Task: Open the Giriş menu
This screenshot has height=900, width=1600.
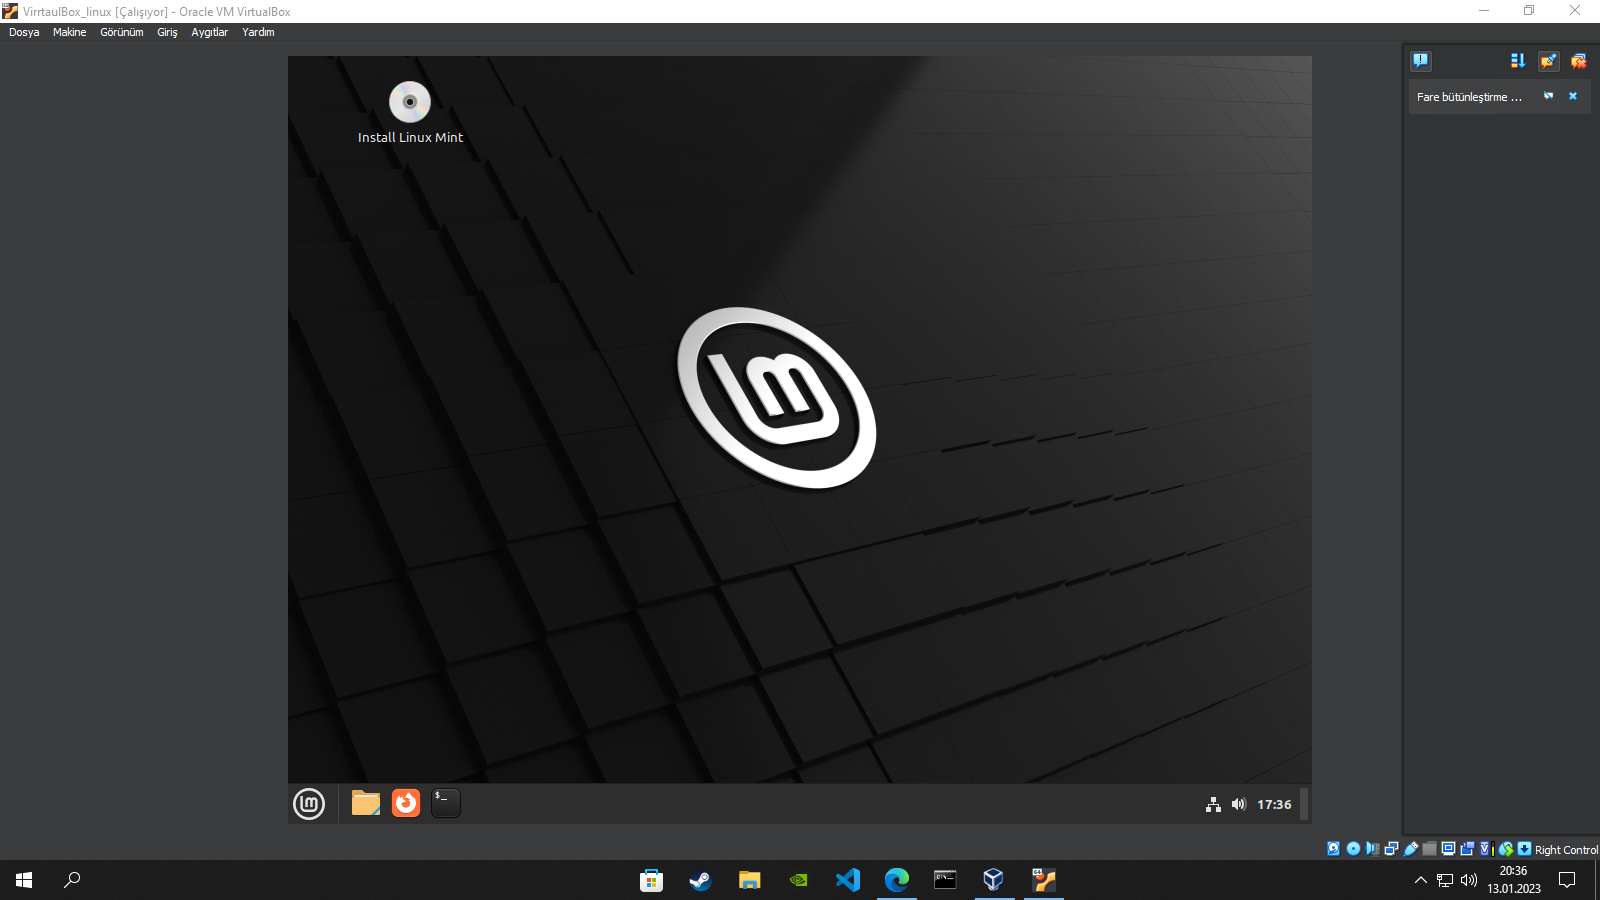Action: pyautogui.click(x=167, y=32)
